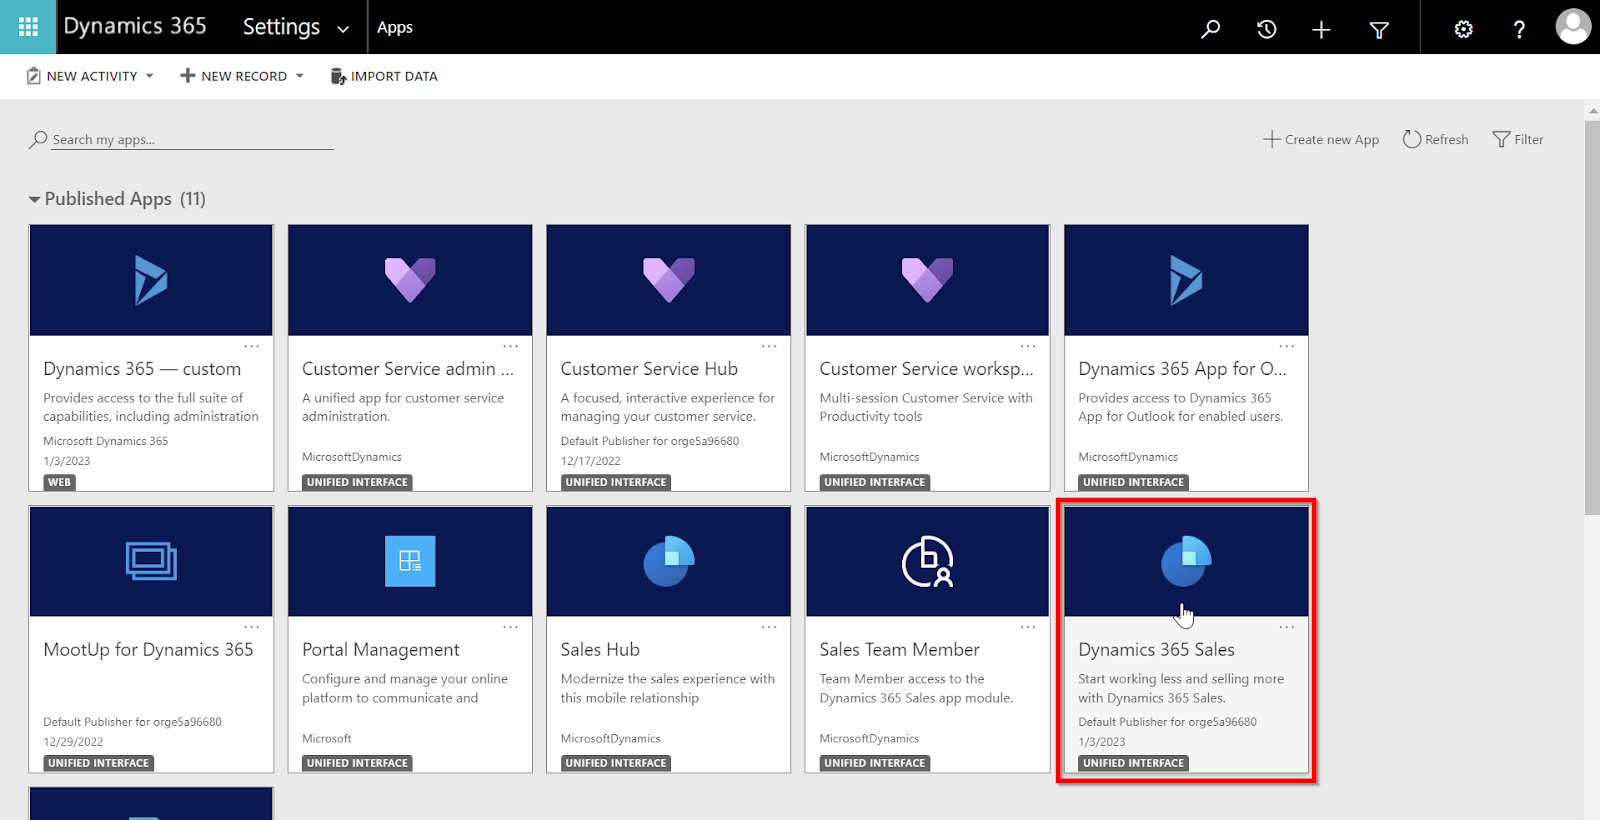This screenshot has height=820, width=1600.
Task: Open more options for Customer Service Hub
Action: coord(769,347)
